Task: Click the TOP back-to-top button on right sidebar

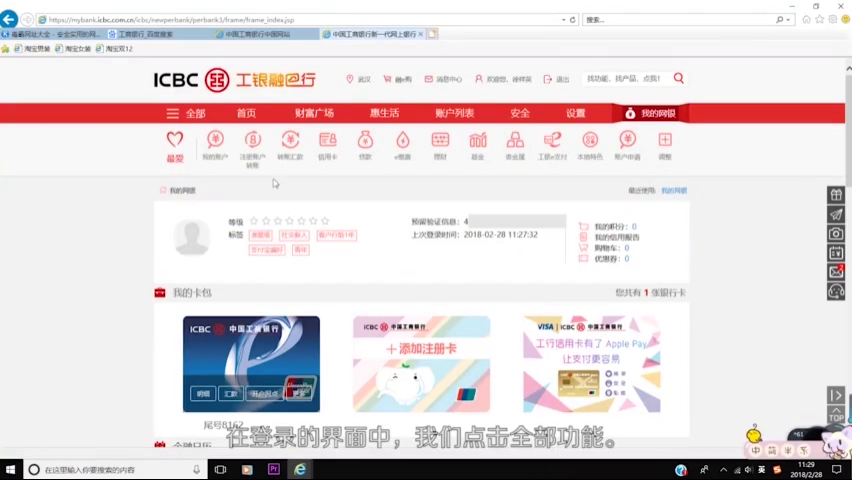Action: tap(836, 414)
